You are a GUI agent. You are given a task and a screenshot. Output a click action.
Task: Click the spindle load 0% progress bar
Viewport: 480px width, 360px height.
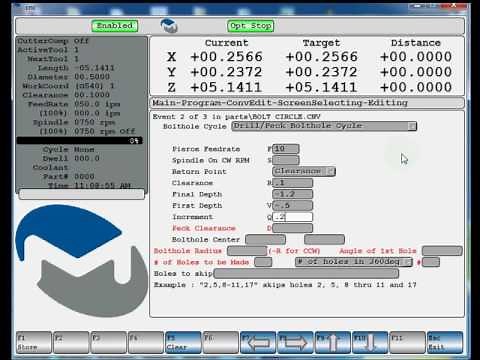pyautogui.click(x=80, y=141)
